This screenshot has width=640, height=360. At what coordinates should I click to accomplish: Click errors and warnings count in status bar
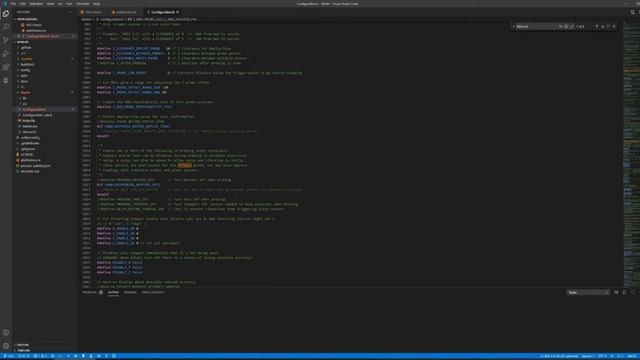(x=41, y=356)
